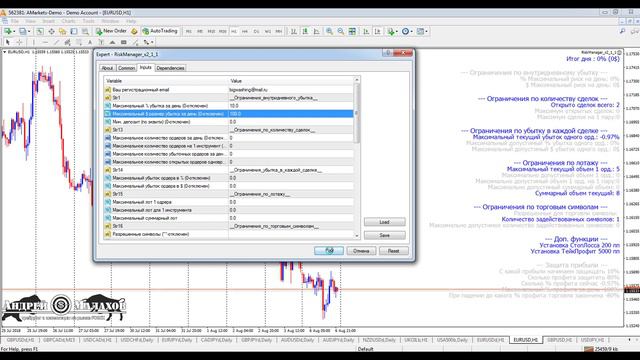Open the Charts menu
Viewport: 640px width, 360px height.
tap(69, 21)
